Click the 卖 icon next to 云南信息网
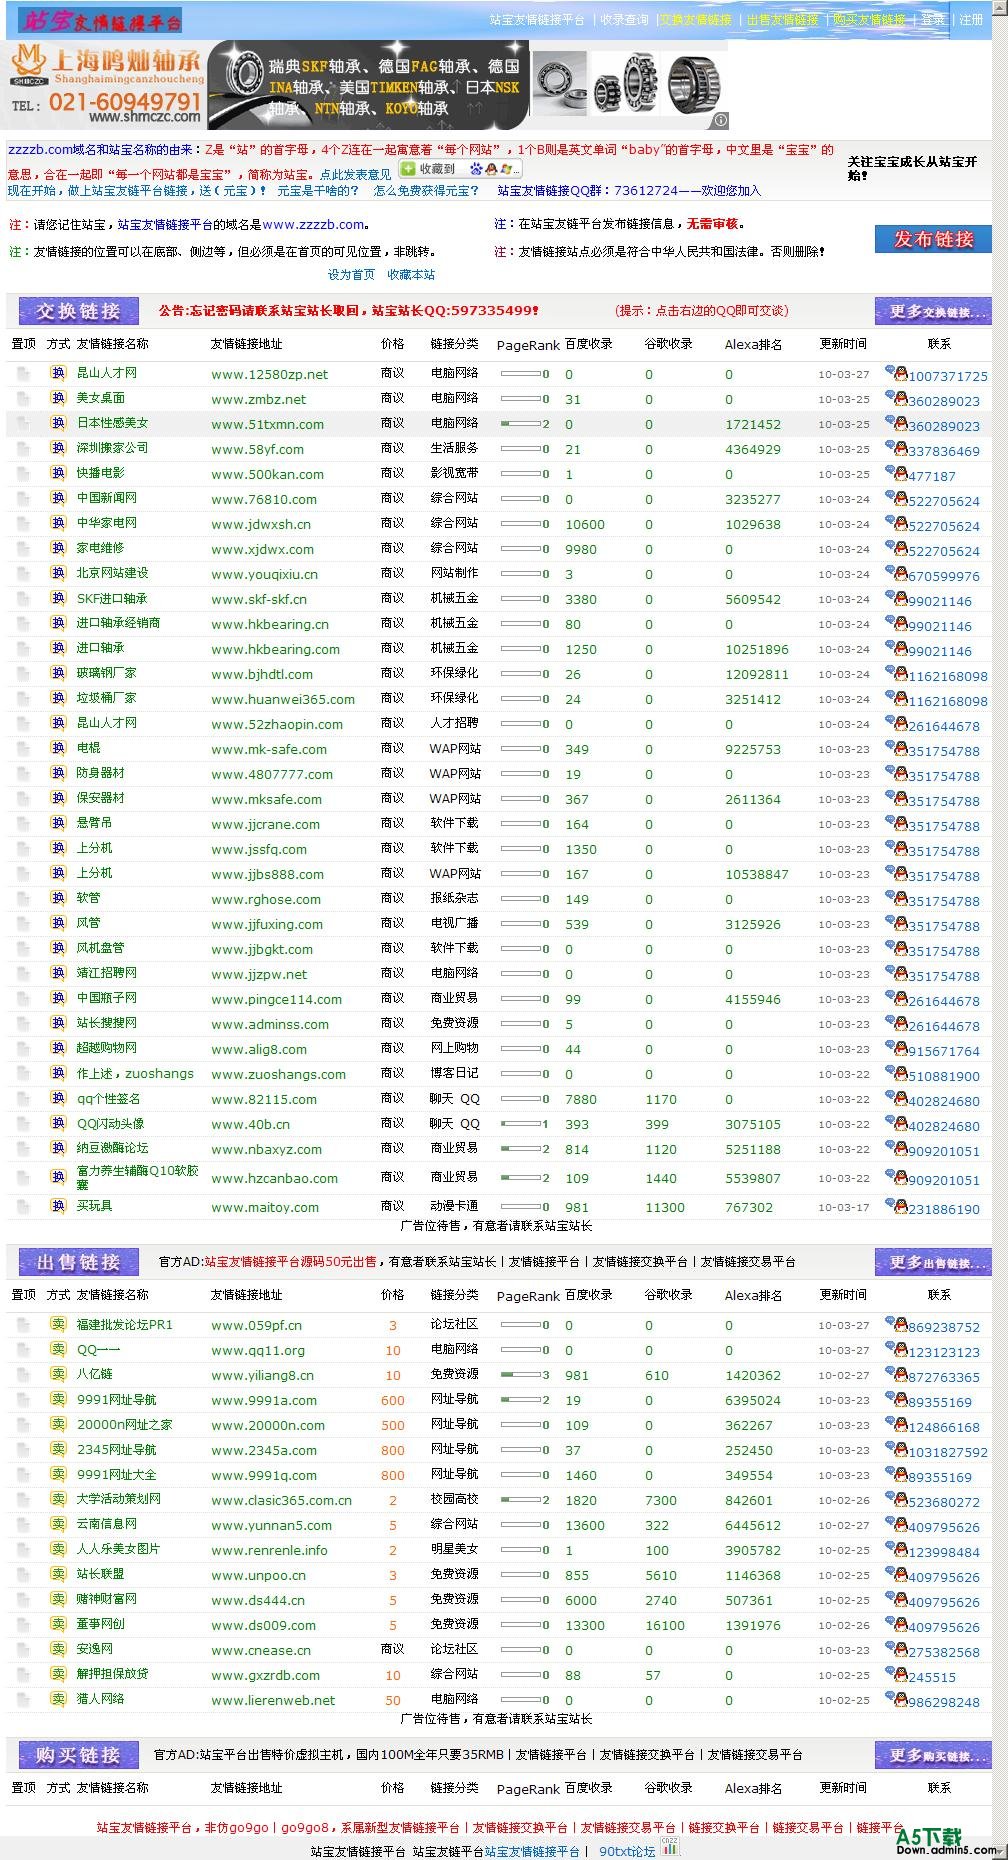 [x=58, y=1524]
